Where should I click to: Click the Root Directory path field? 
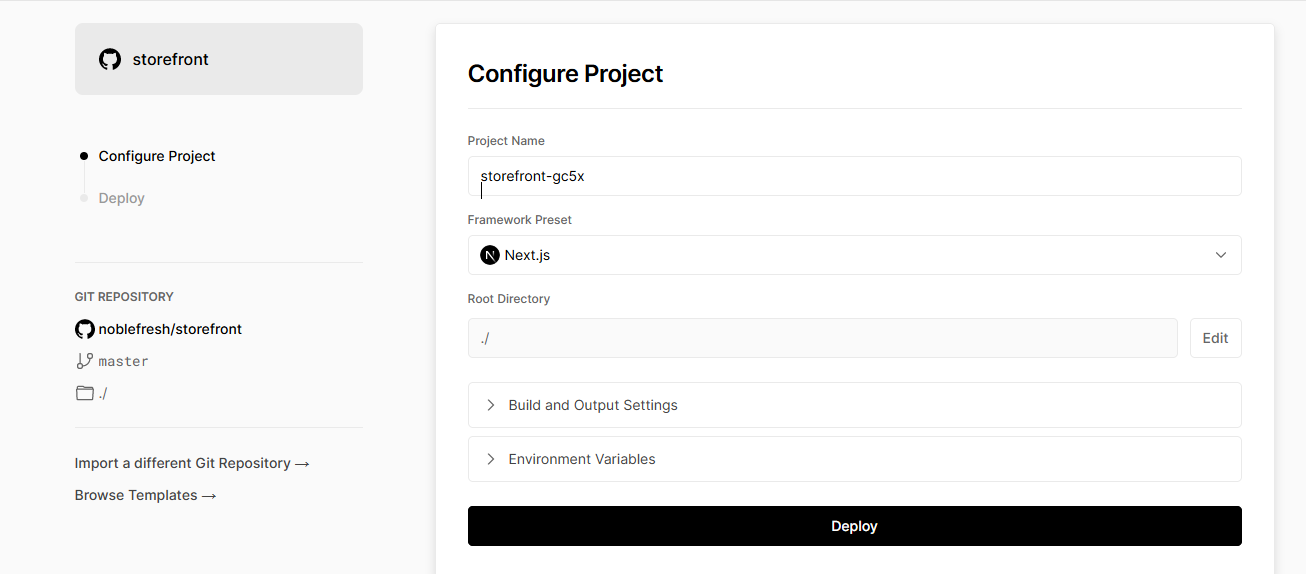[823, 338]
